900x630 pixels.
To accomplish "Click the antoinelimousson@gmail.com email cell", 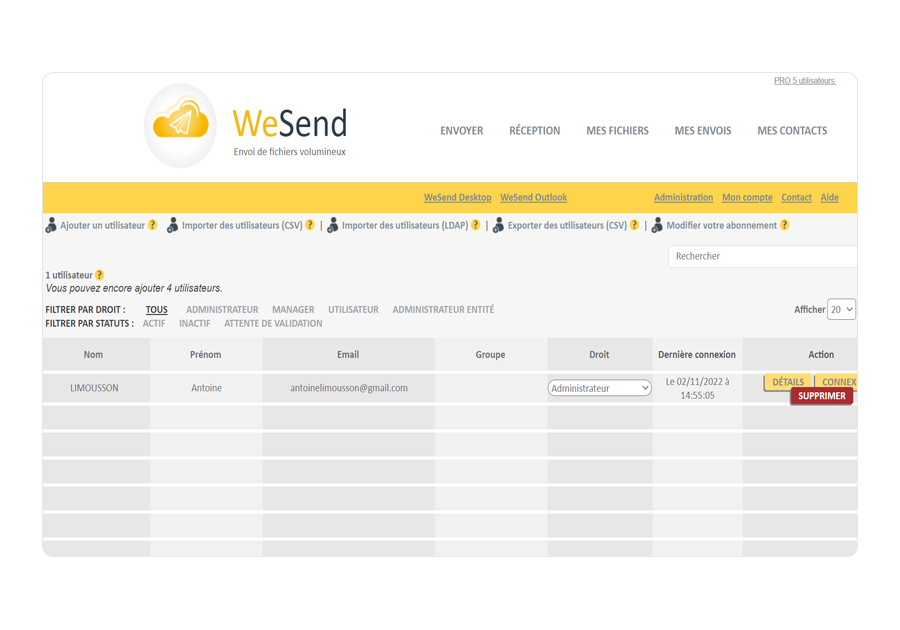I will 349,388.
